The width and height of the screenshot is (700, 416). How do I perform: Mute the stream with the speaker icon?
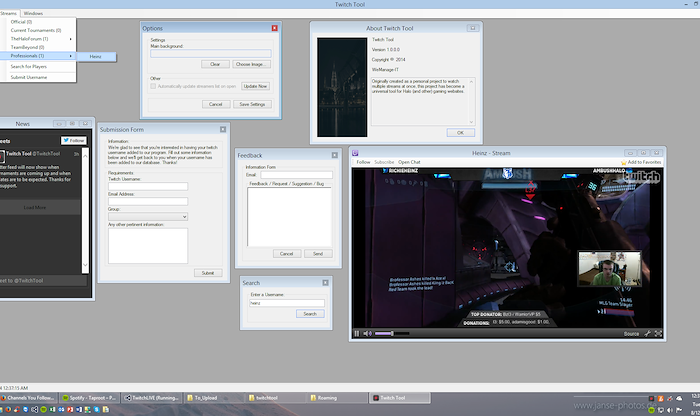coord(367,333)
